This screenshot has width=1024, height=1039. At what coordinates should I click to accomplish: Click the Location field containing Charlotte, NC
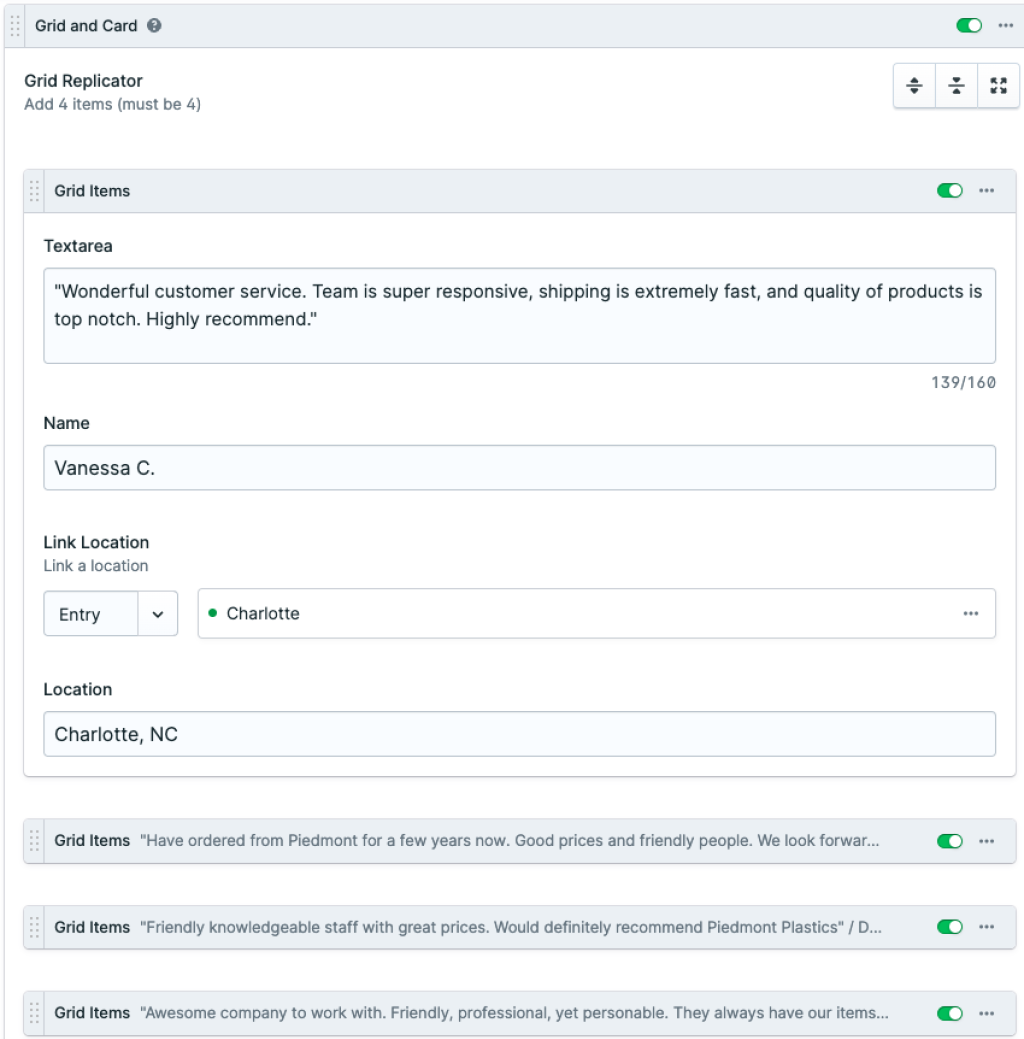pos(519,734)
